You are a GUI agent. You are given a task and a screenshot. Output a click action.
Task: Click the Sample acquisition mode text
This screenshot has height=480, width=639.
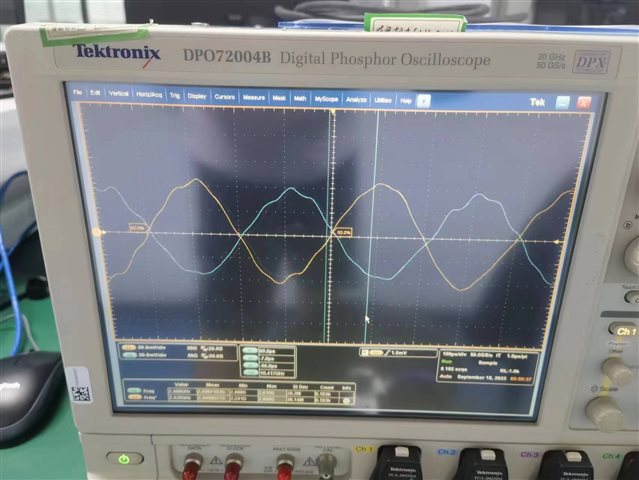[487, 363]
